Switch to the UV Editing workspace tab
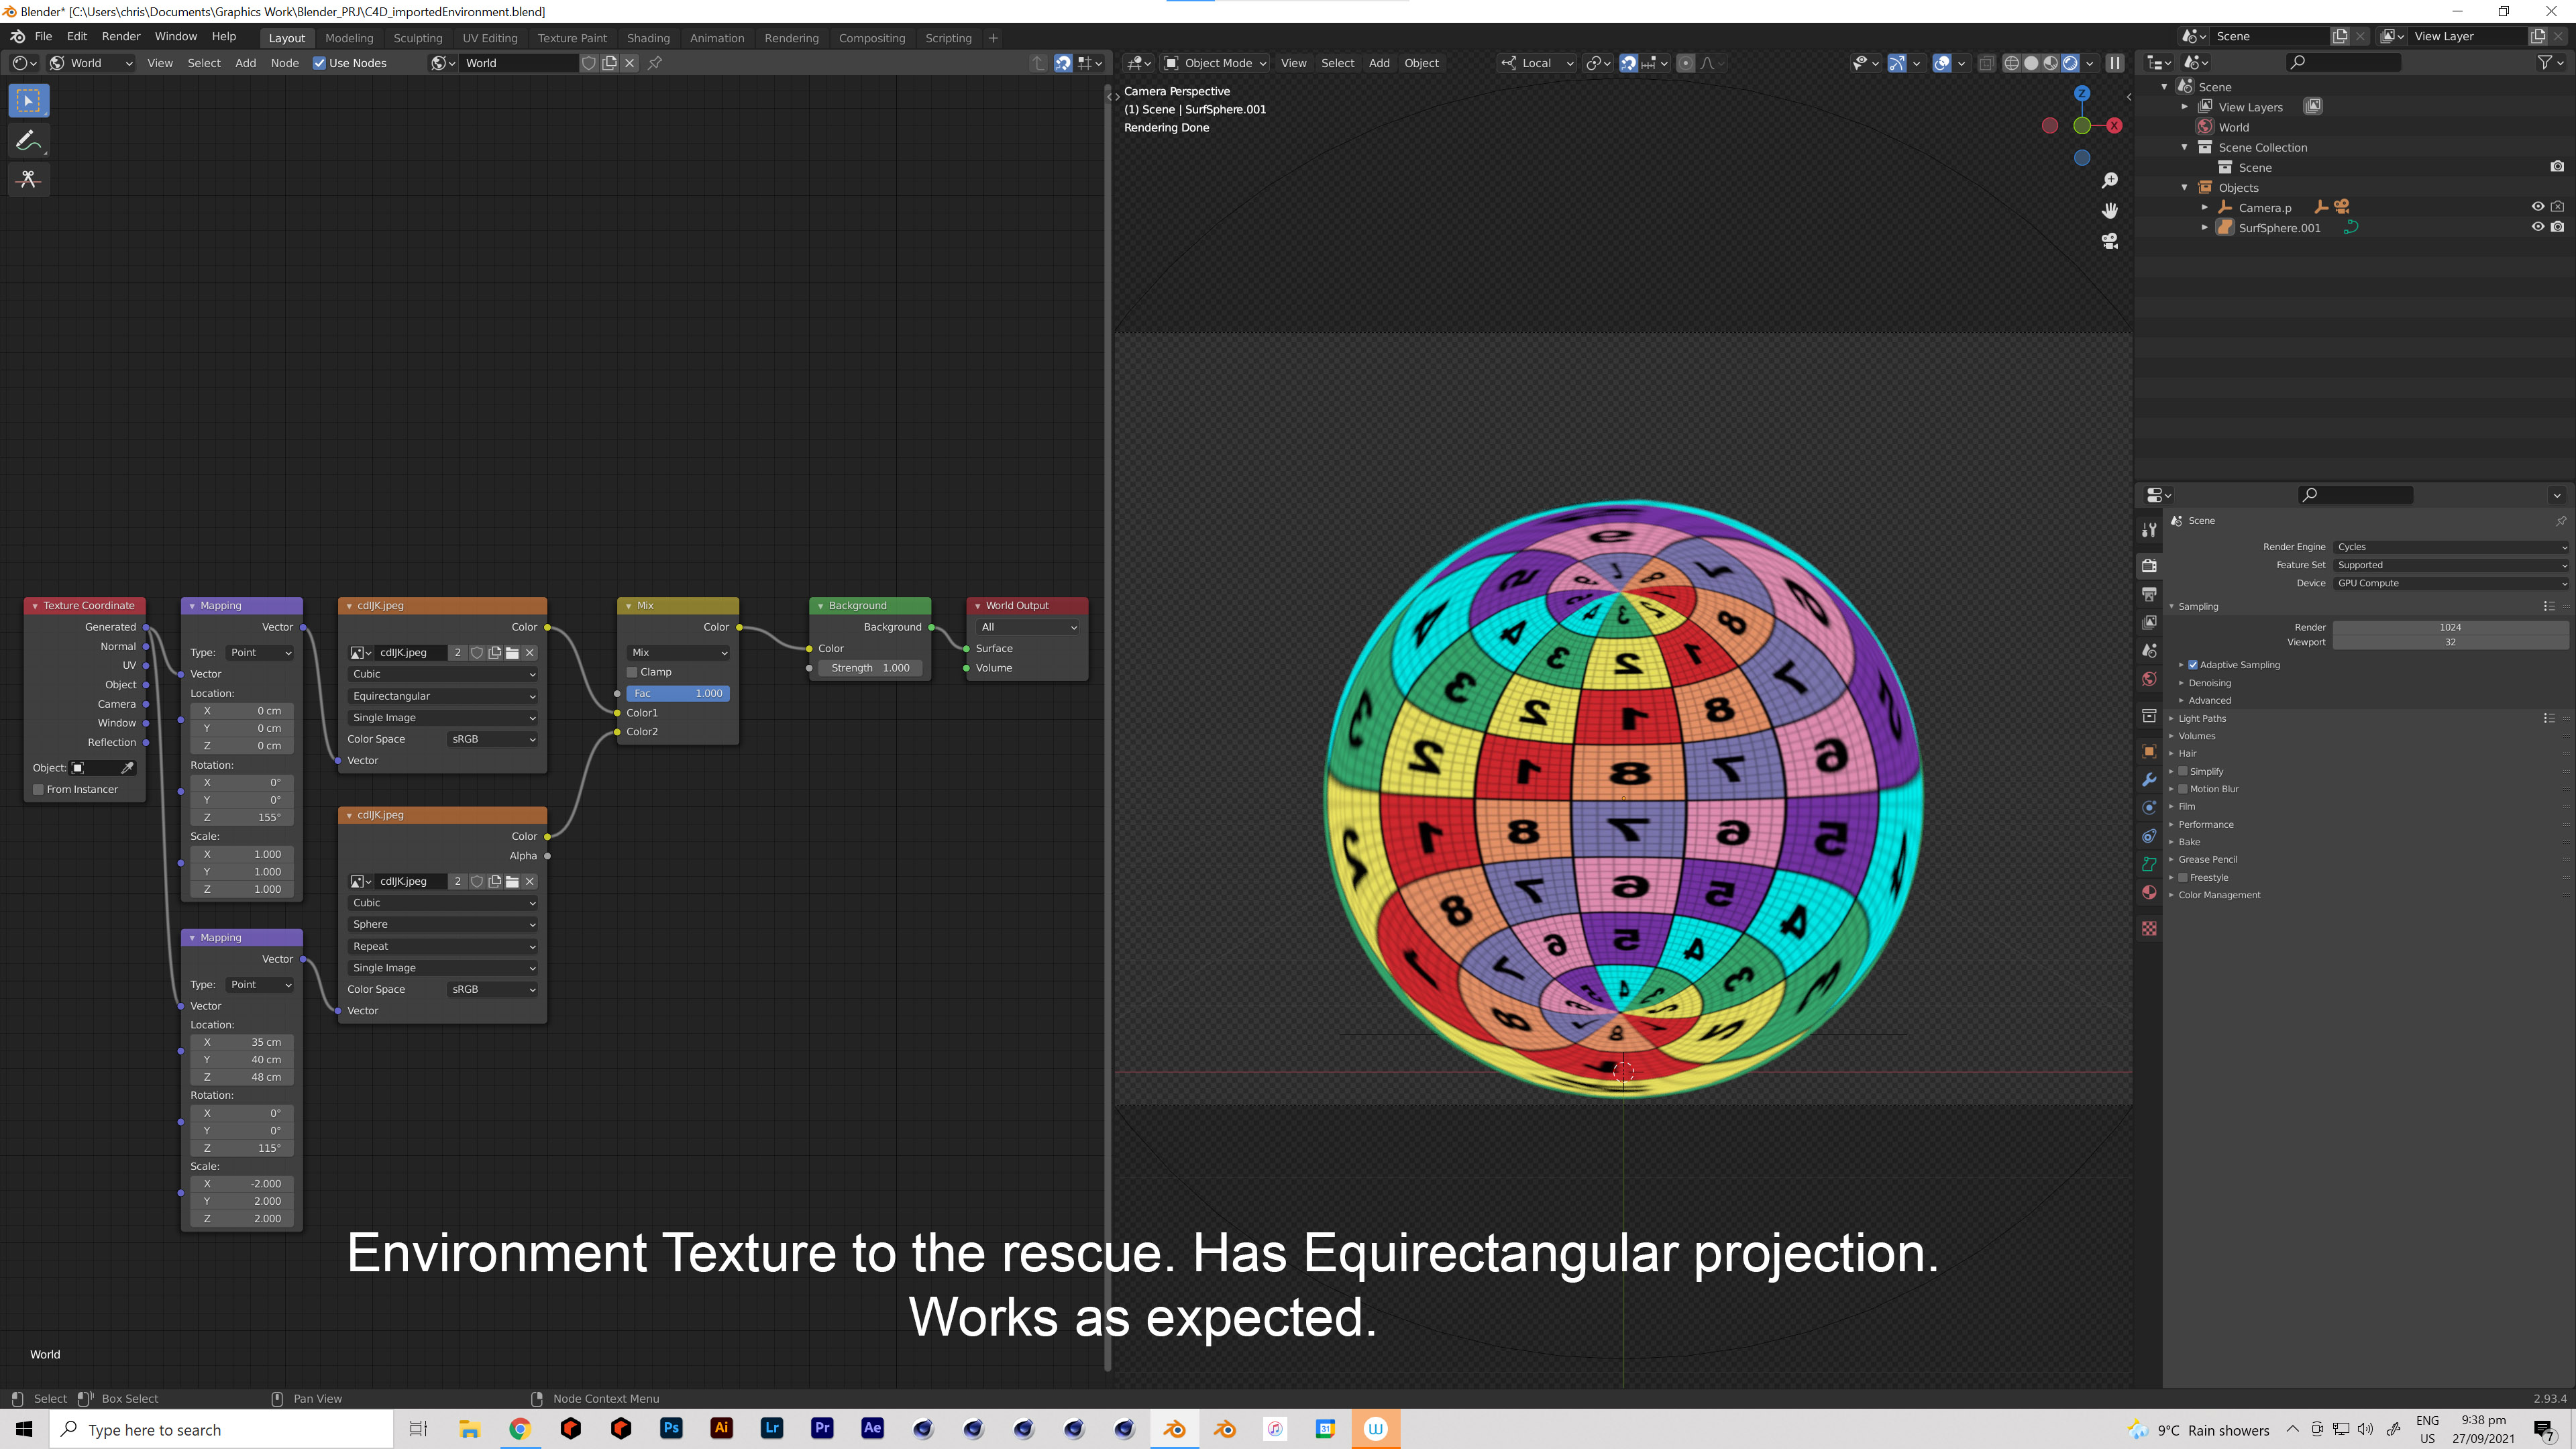The width and height of the screenshot is (2576, 1449). (x=490, y=38)
